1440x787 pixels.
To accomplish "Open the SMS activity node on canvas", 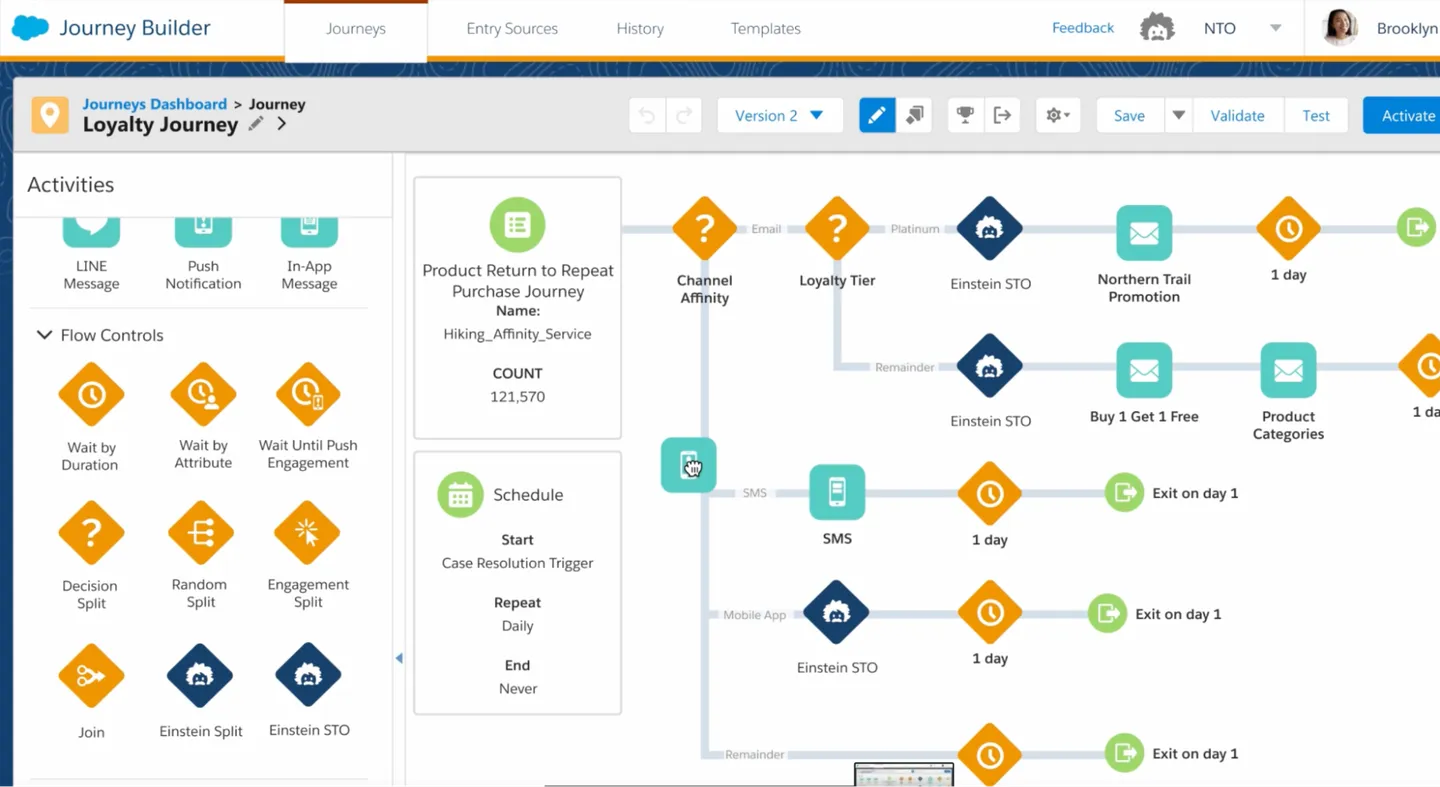I will [x=837, y=492].
